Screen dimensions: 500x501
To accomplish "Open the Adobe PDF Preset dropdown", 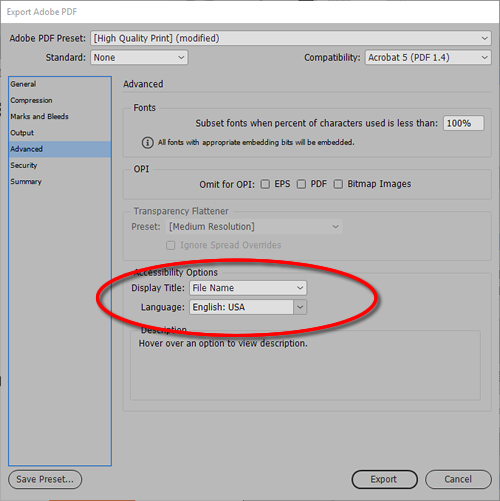I will coord(291,38).
